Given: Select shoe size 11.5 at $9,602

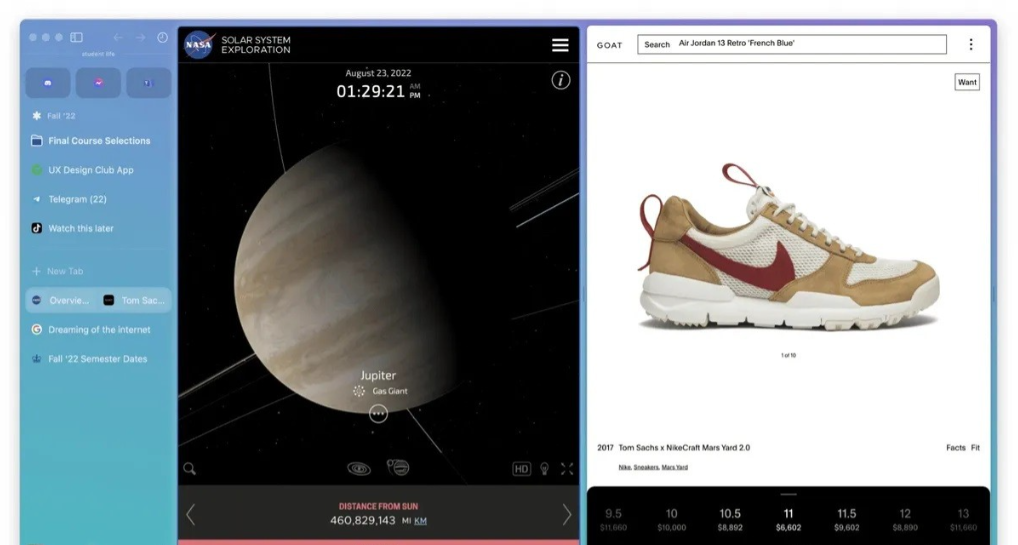Looking at the screenshot, I should [x=847, y=520].
